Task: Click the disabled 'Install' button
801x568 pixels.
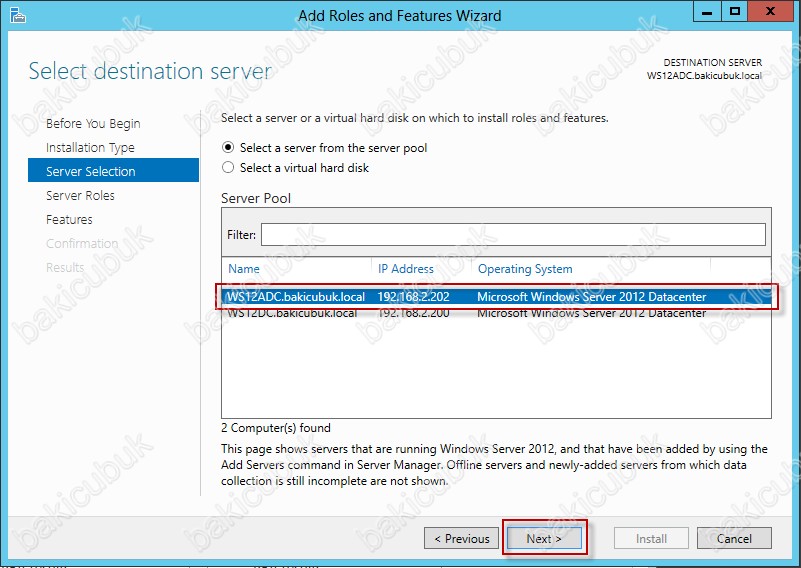Action: [x=651, y=538]
